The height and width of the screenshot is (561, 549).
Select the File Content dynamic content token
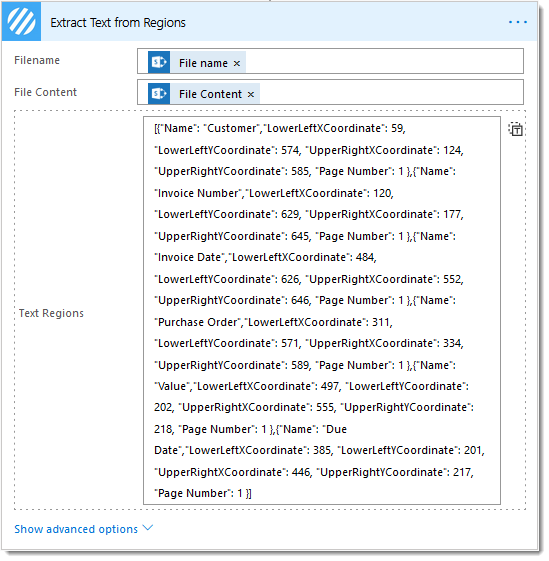click(x=210, y=94)
